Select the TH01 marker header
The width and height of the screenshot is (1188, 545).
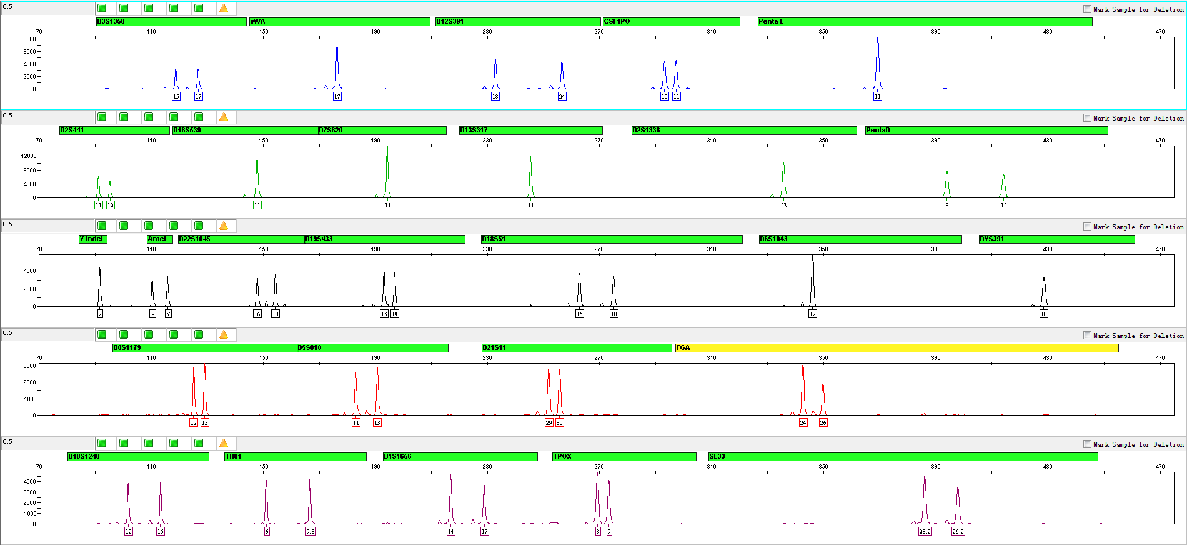295,457
